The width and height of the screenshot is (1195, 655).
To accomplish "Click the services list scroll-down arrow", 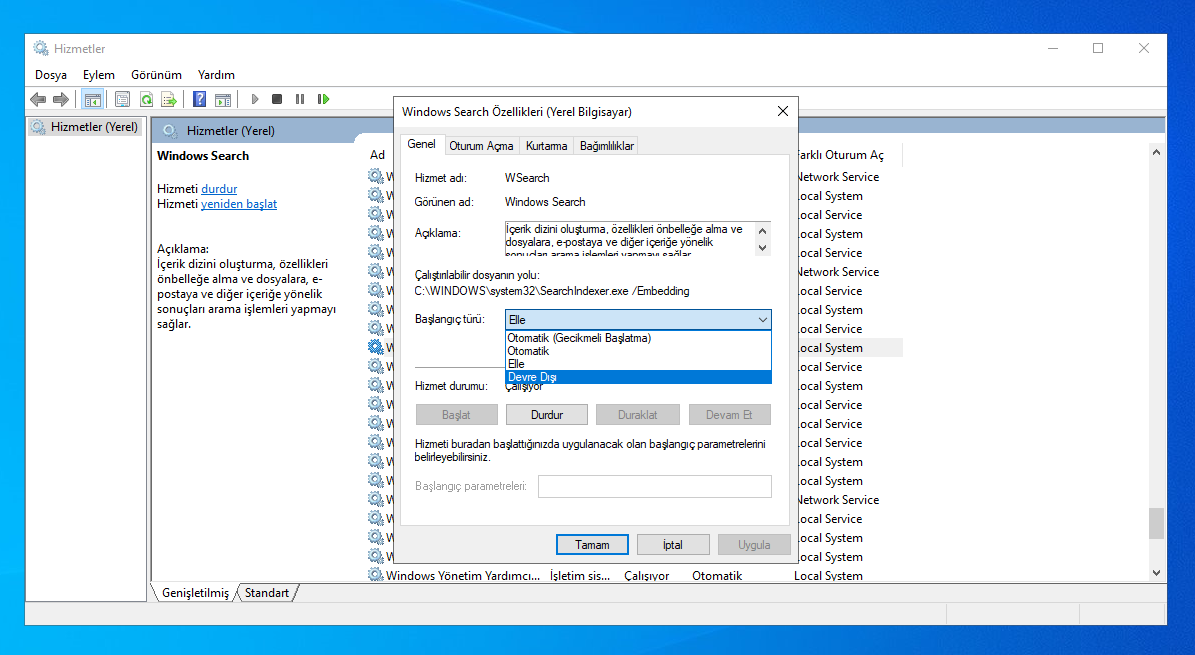I will pos(1156,573).
